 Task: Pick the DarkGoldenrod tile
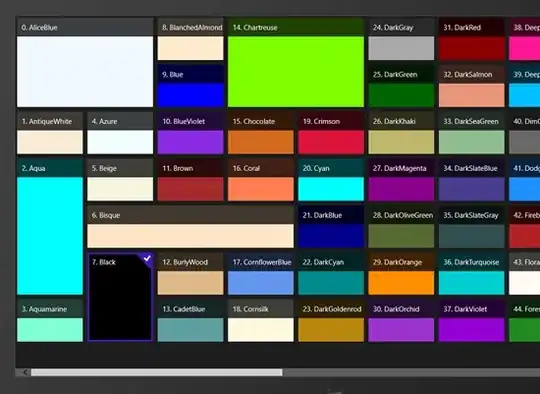tap(331, 321)
